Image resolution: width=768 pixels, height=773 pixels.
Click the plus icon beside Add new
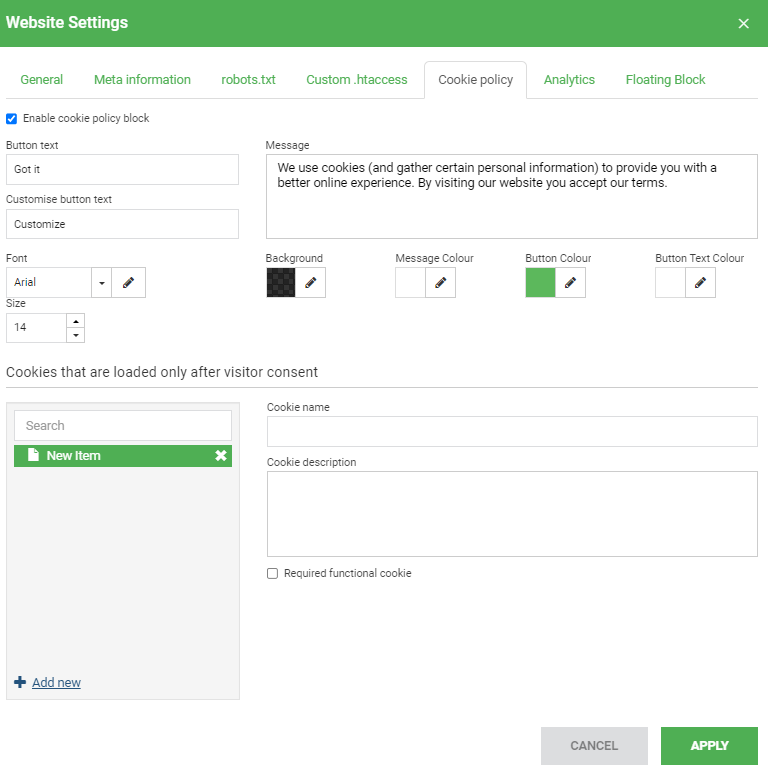20,682
